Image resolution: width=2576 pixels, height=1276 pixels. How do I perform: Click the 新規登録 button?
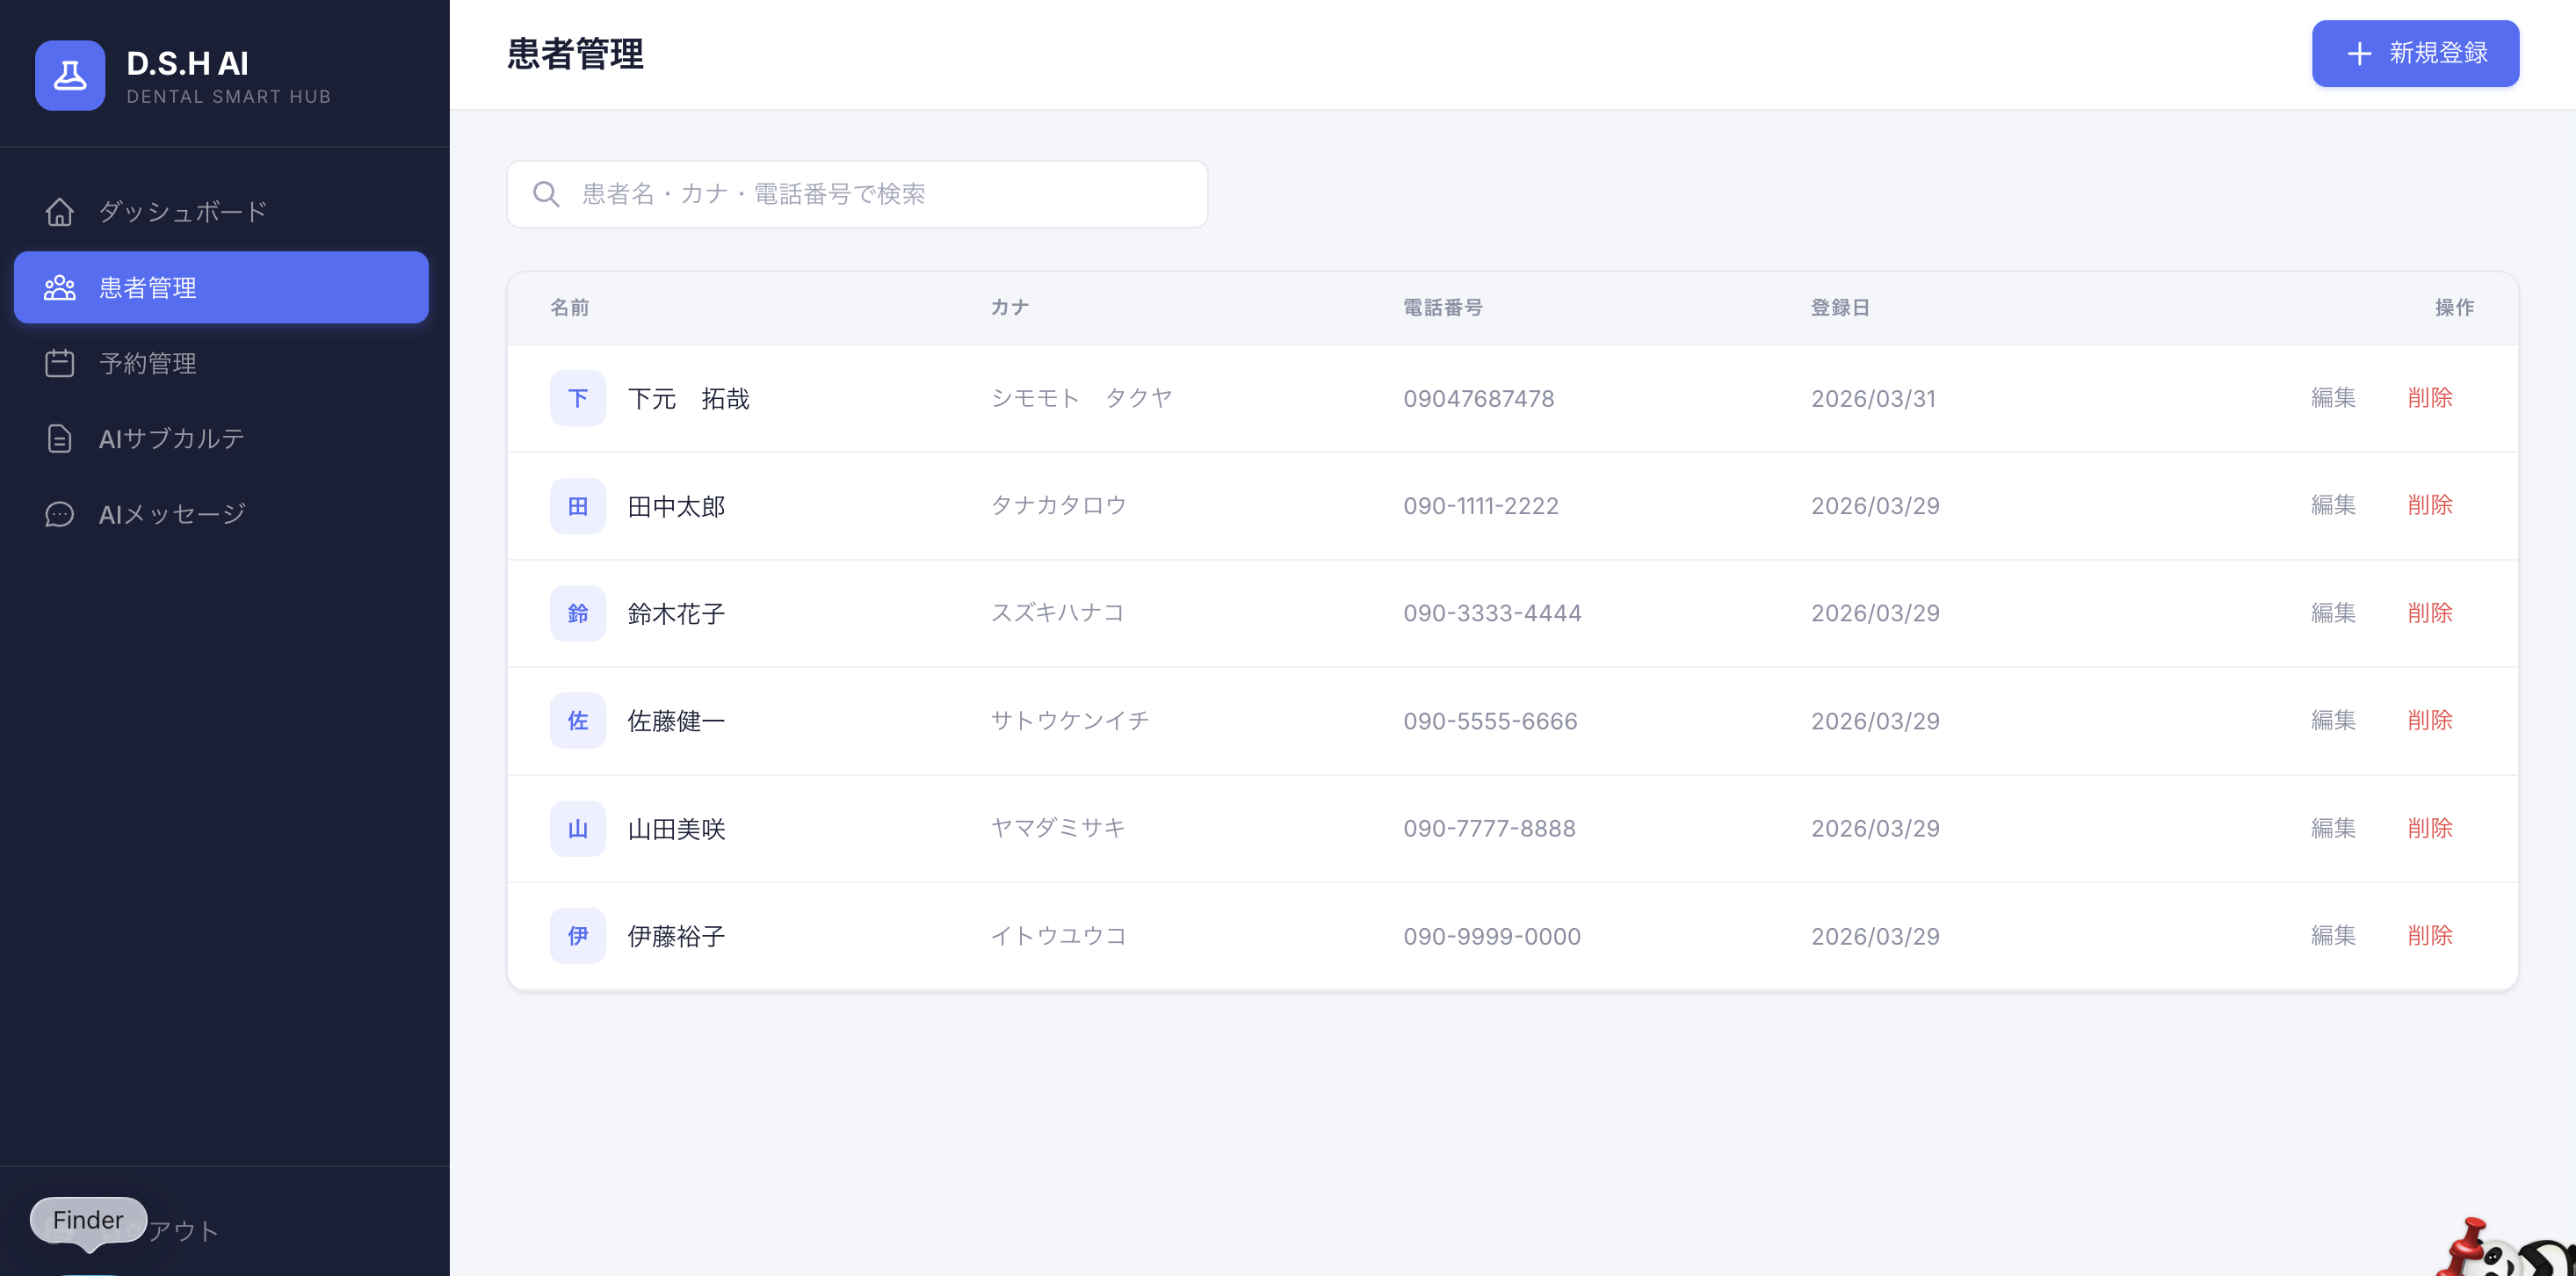pyautogui.click(x=2415, y=54)
